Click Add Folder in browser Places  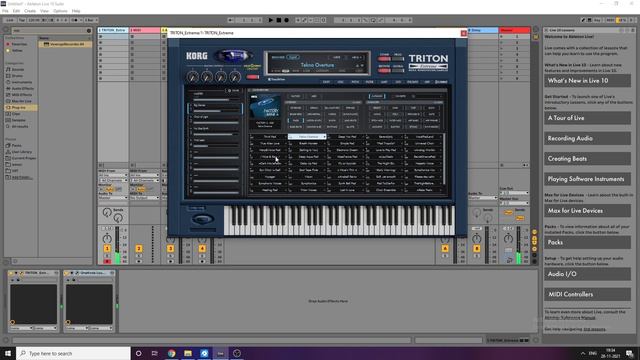pos(22,178)
